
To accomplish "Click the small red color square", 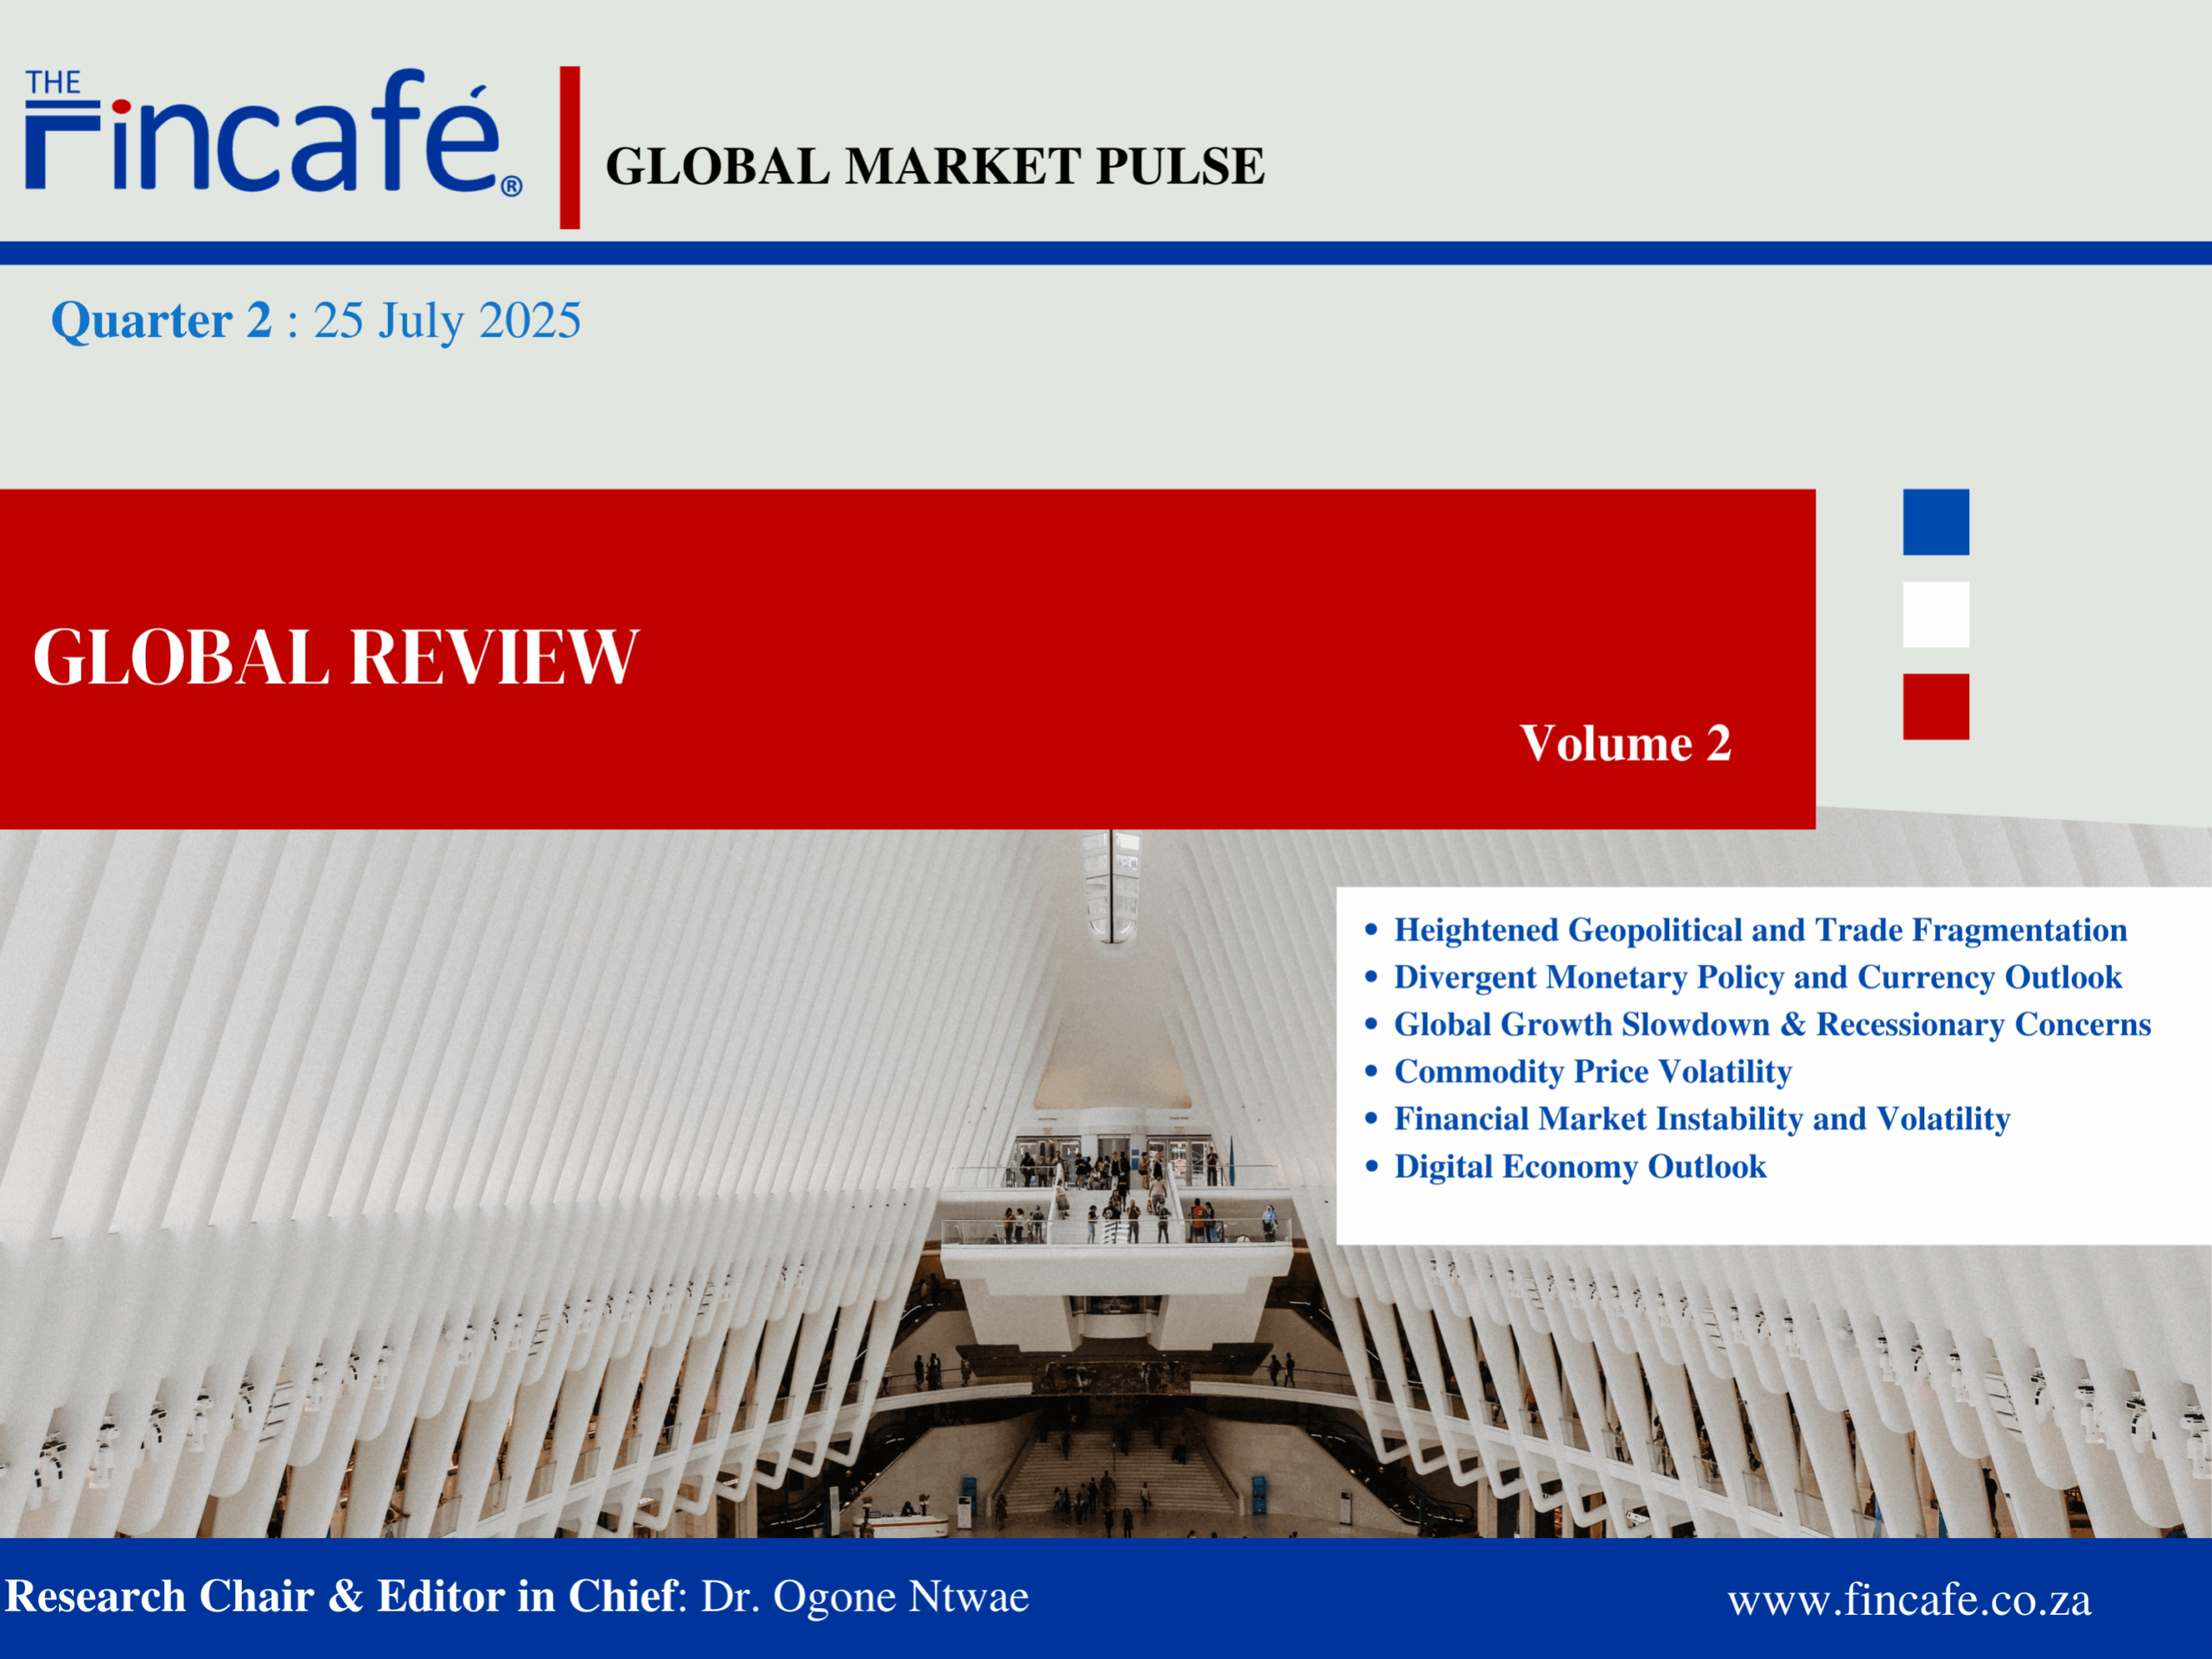I will click(1935, 707).
